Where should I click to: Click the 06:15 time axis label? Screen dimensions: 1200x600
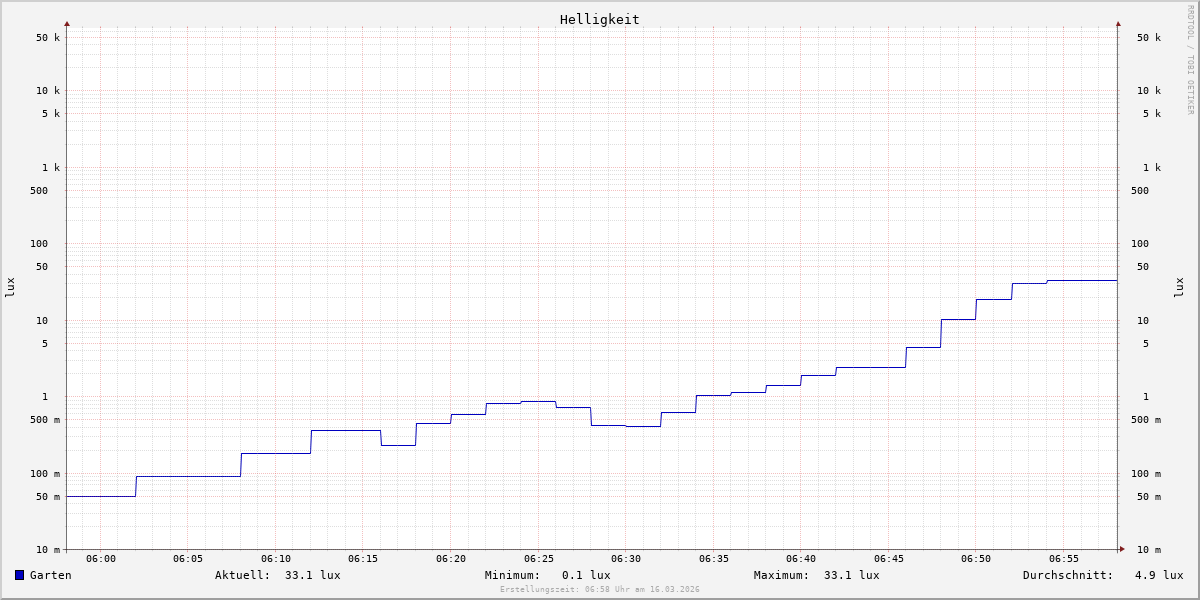363,559
